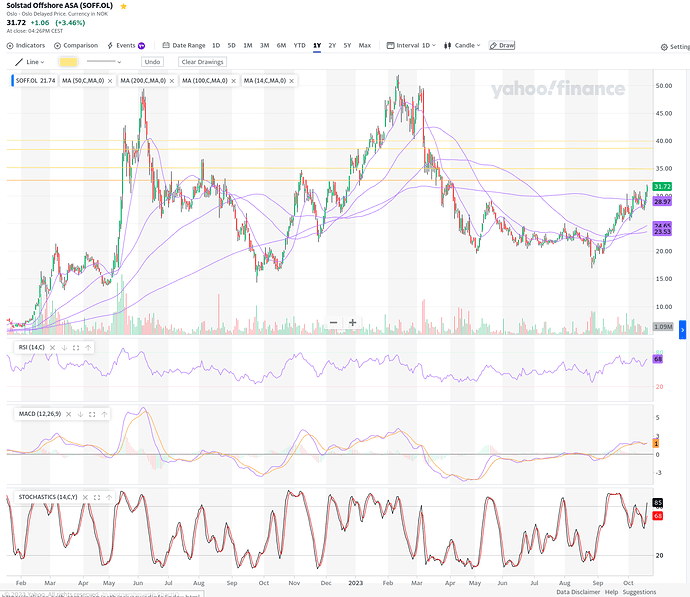Remove the MA (50,C,MA,0) indicator
690x597 pixels.
click(110, 81)
